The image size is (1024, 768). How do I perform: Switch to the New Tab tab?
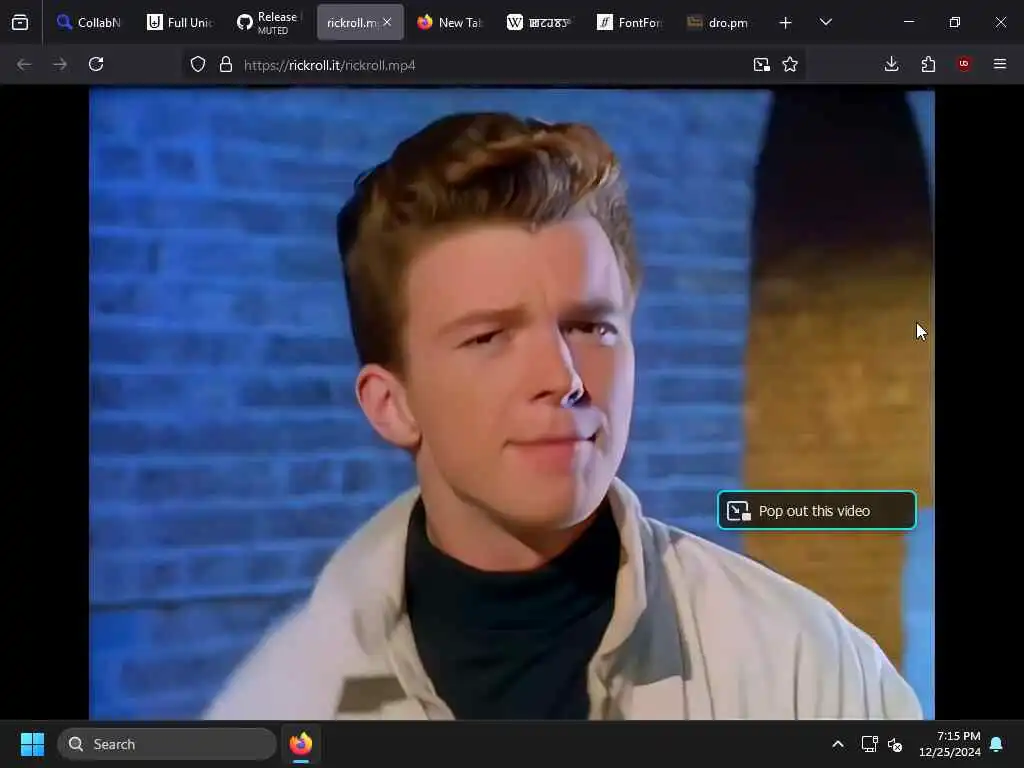(449, 22)
